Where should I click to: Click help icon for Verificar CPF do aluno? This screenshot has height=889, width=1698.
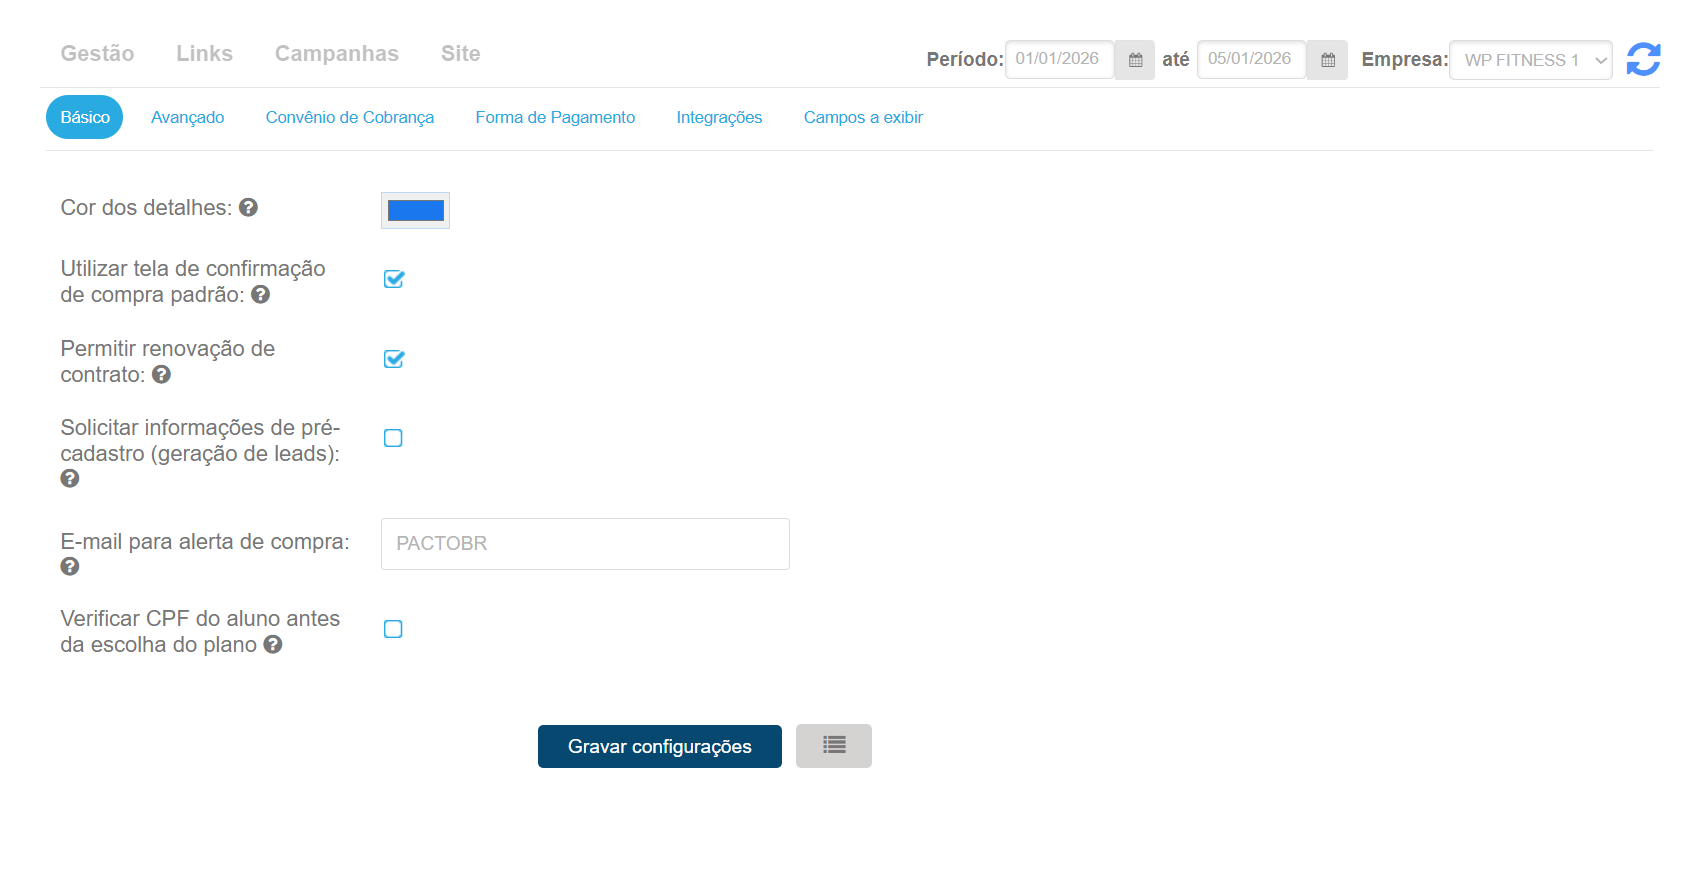click(273, 644)
